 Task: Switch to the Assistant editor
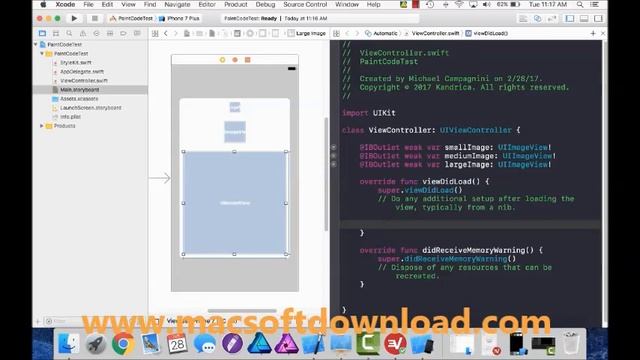pyautogui.click(x=538, y=19)
